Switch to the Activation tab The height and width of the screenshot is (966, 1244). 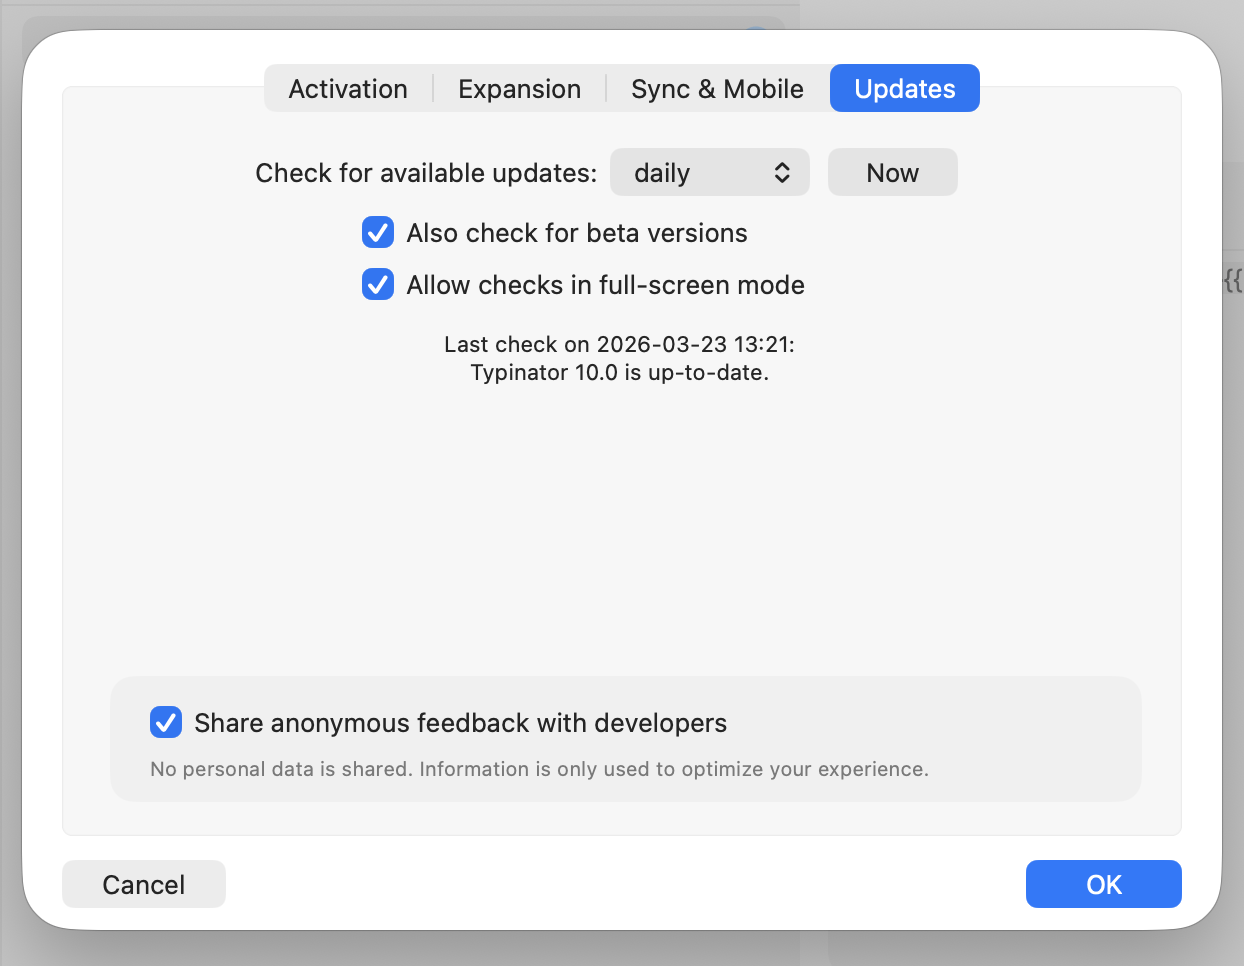(x=347, y=88)
